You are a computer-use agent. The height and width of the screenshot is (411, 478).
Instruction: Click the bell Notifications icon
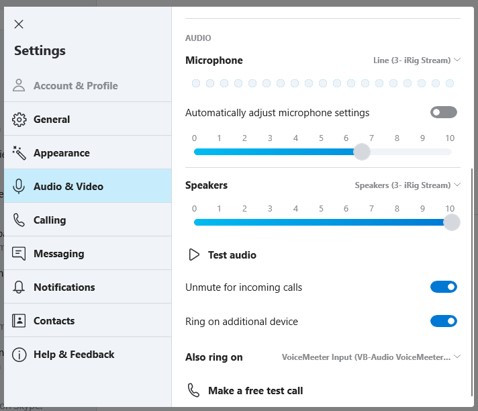pos(19,287)
